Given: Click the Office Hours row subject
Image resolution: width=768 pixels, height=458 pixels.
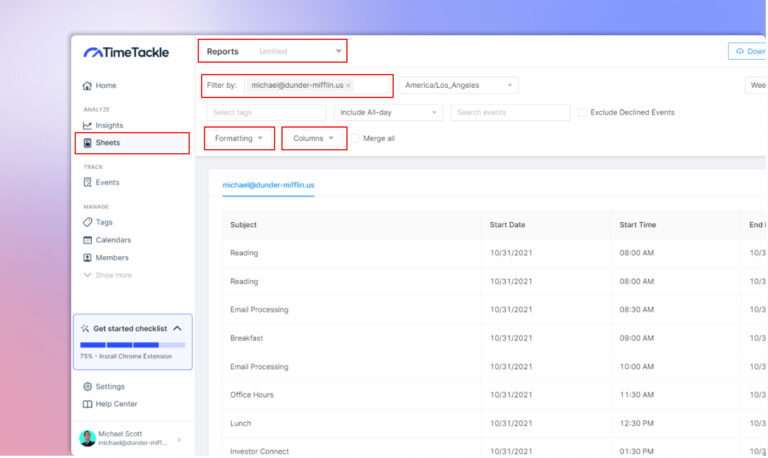Looking at the screenshot, I should (x=252, y=395).
